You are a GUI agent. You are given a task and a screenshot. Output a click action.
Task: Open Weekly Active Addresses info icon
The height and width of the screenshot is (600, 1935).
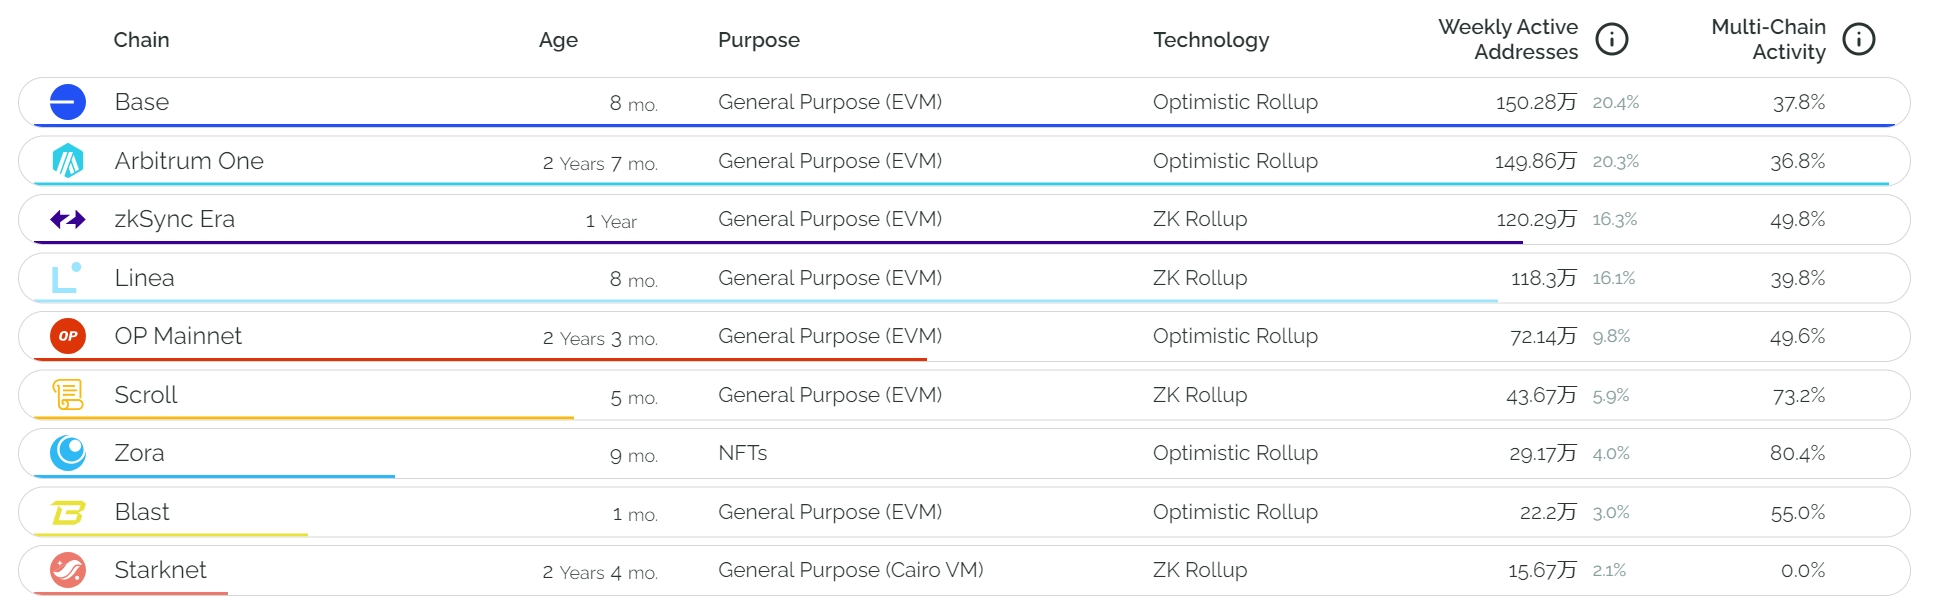[1612, 40]
